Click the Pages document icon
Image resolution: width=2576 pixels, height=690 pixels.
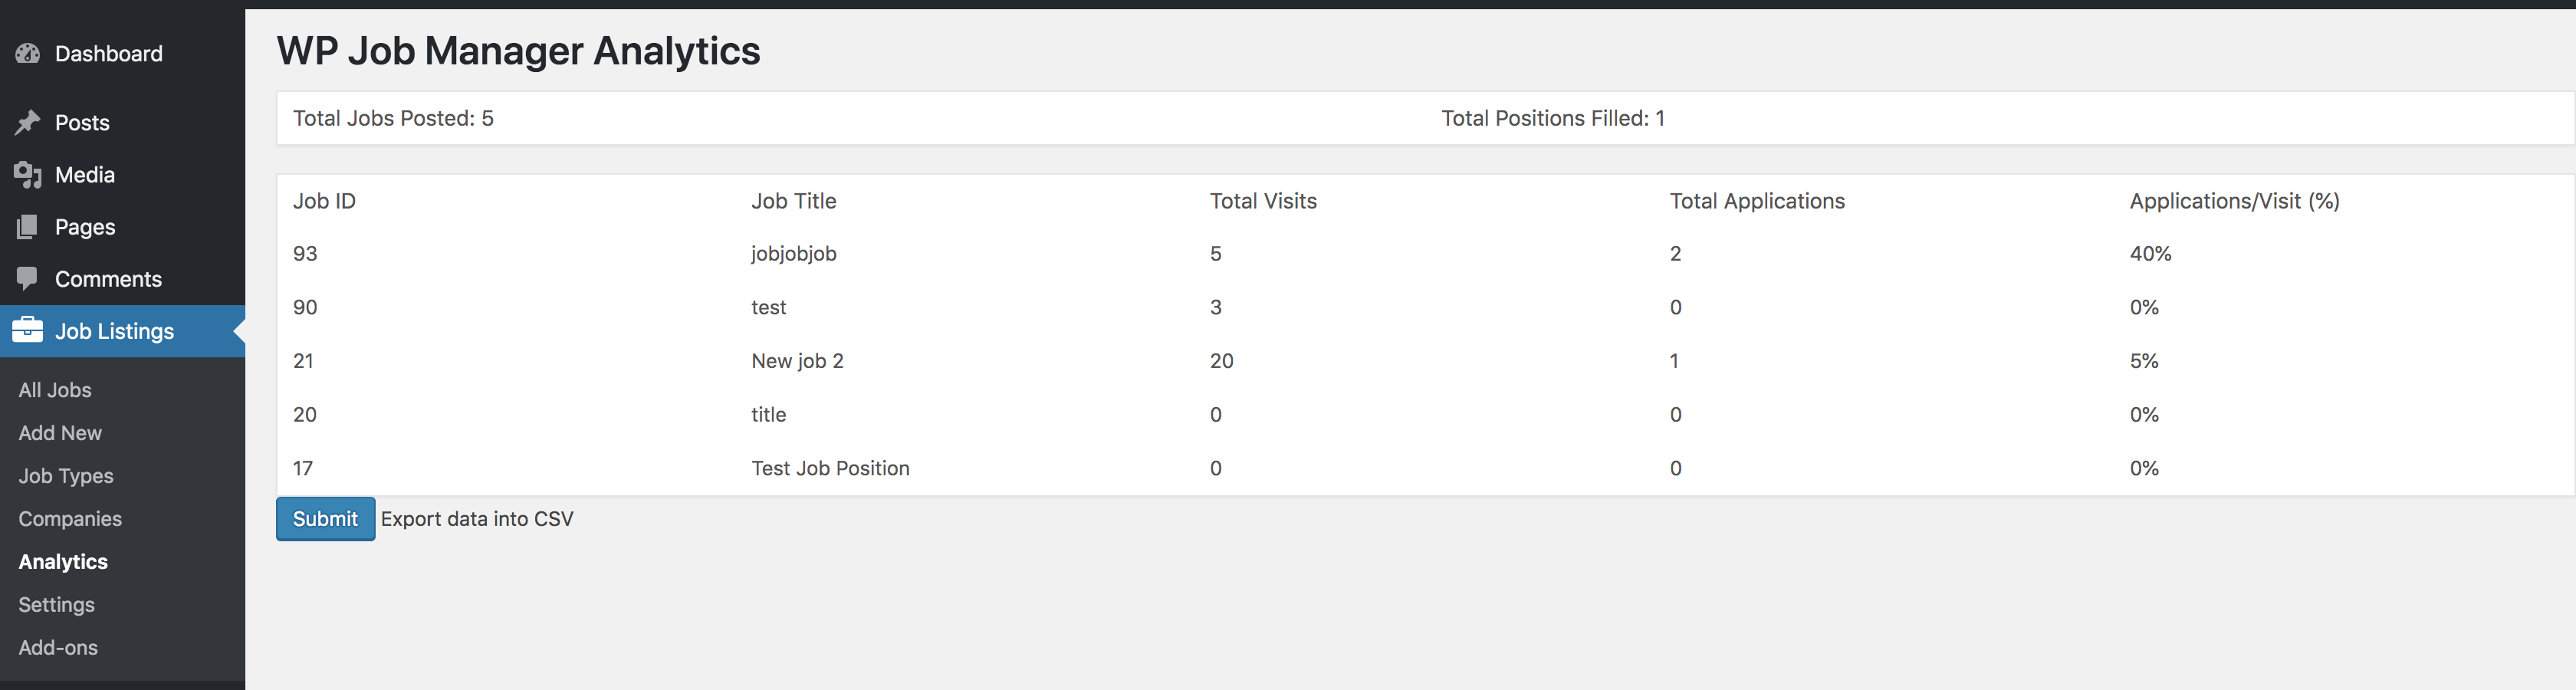click(28, 227)
